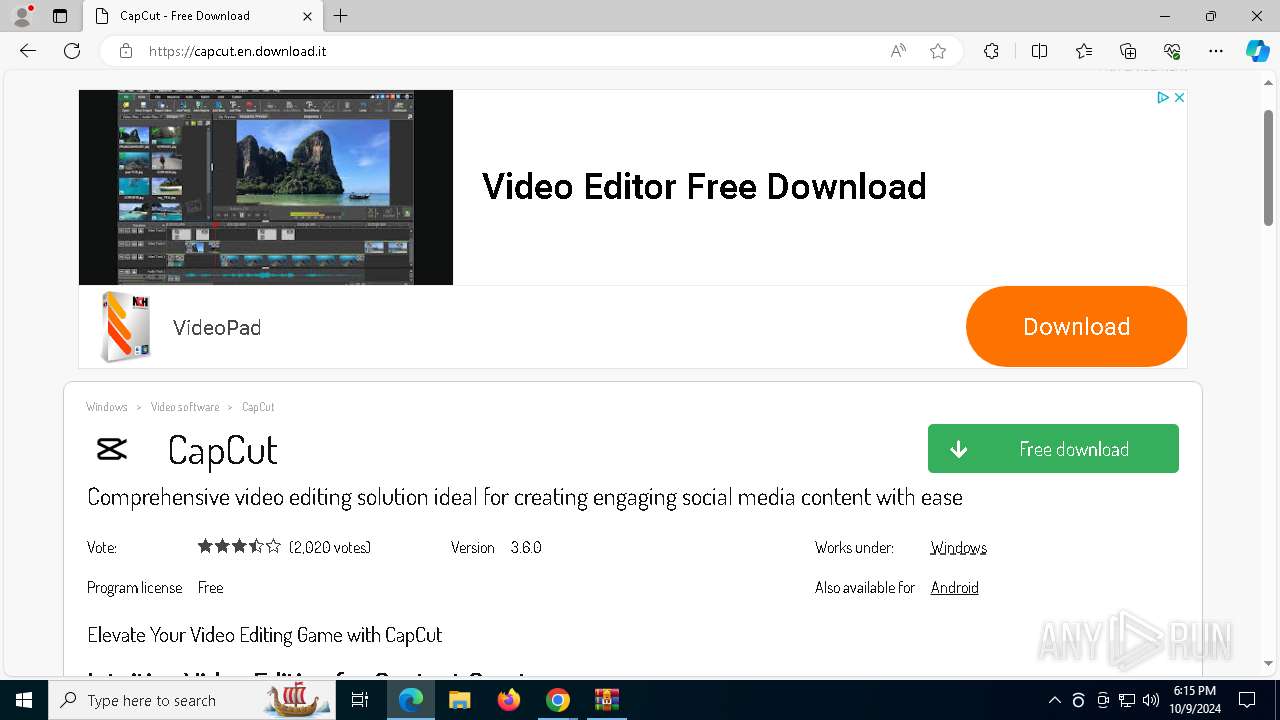
Task: Click the VideoPad box product icon
Action: [126, 327]
